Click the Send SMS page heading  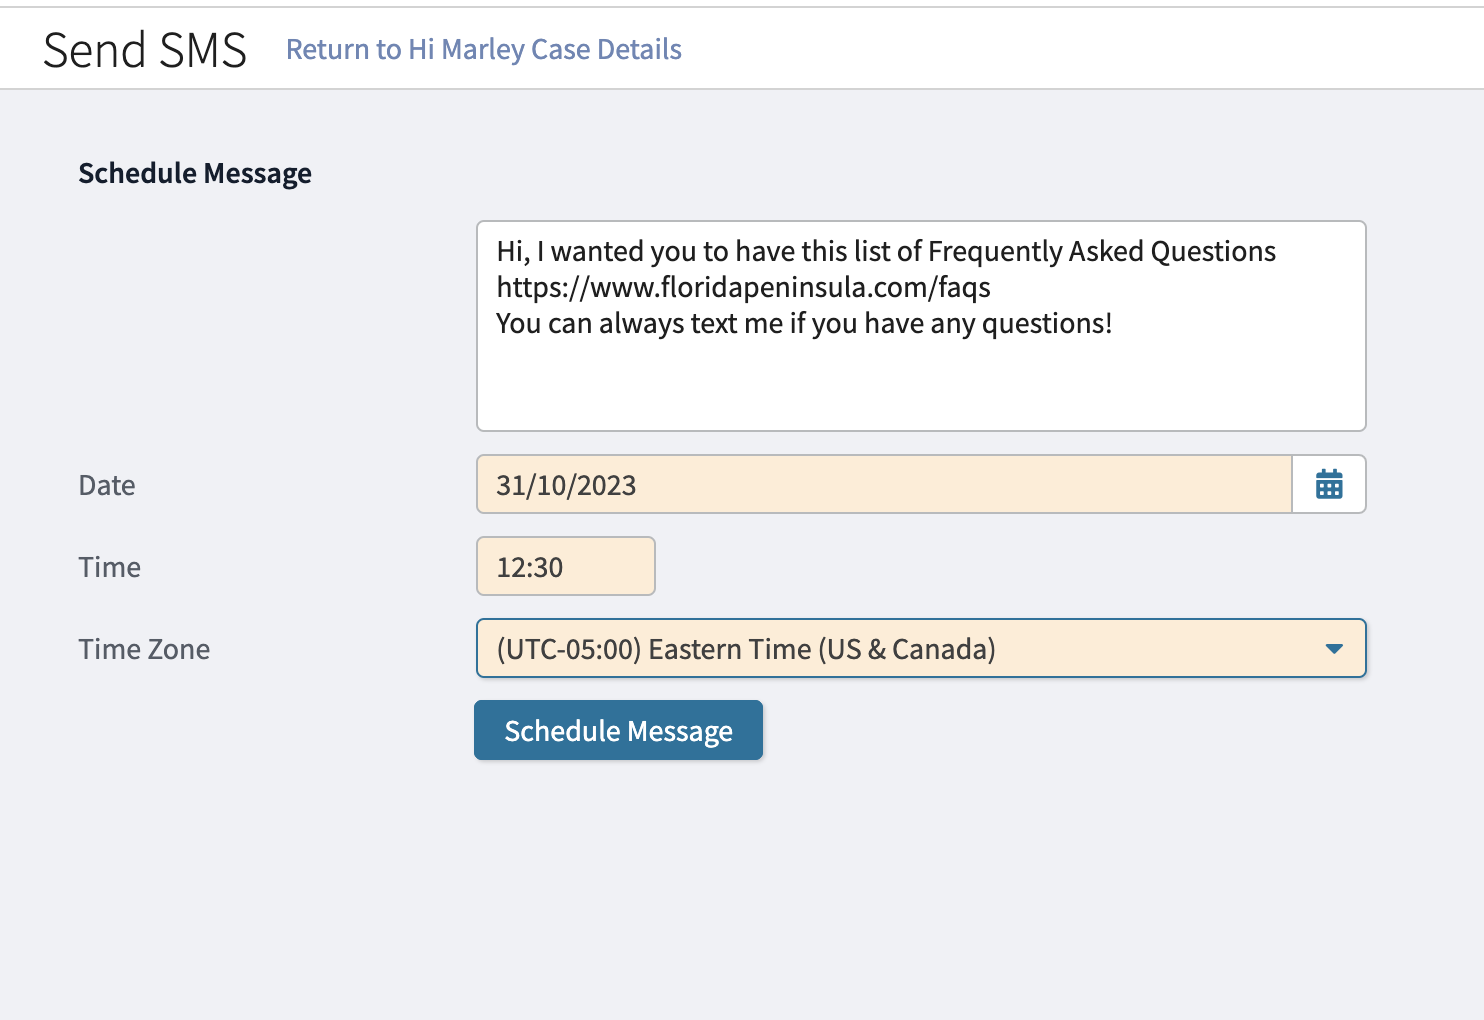[x=145, y=49]
